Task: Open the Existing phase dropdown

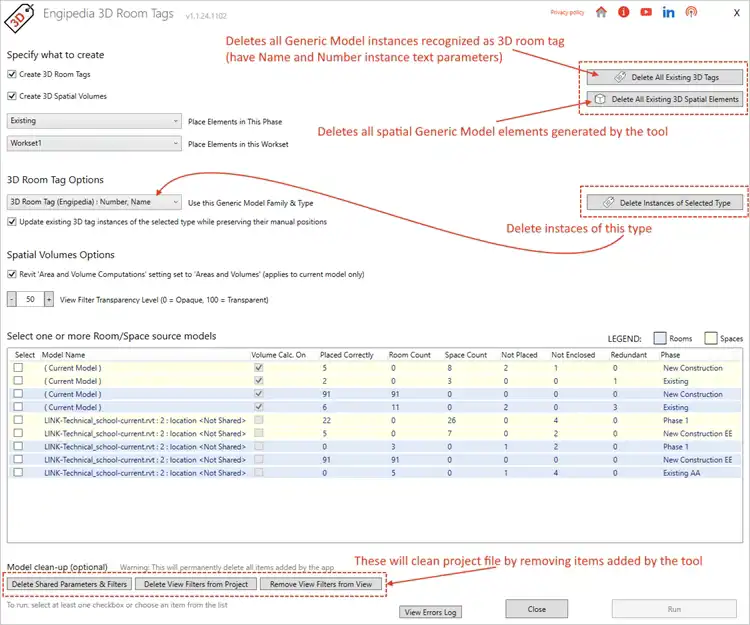Action: pos(93,121)
